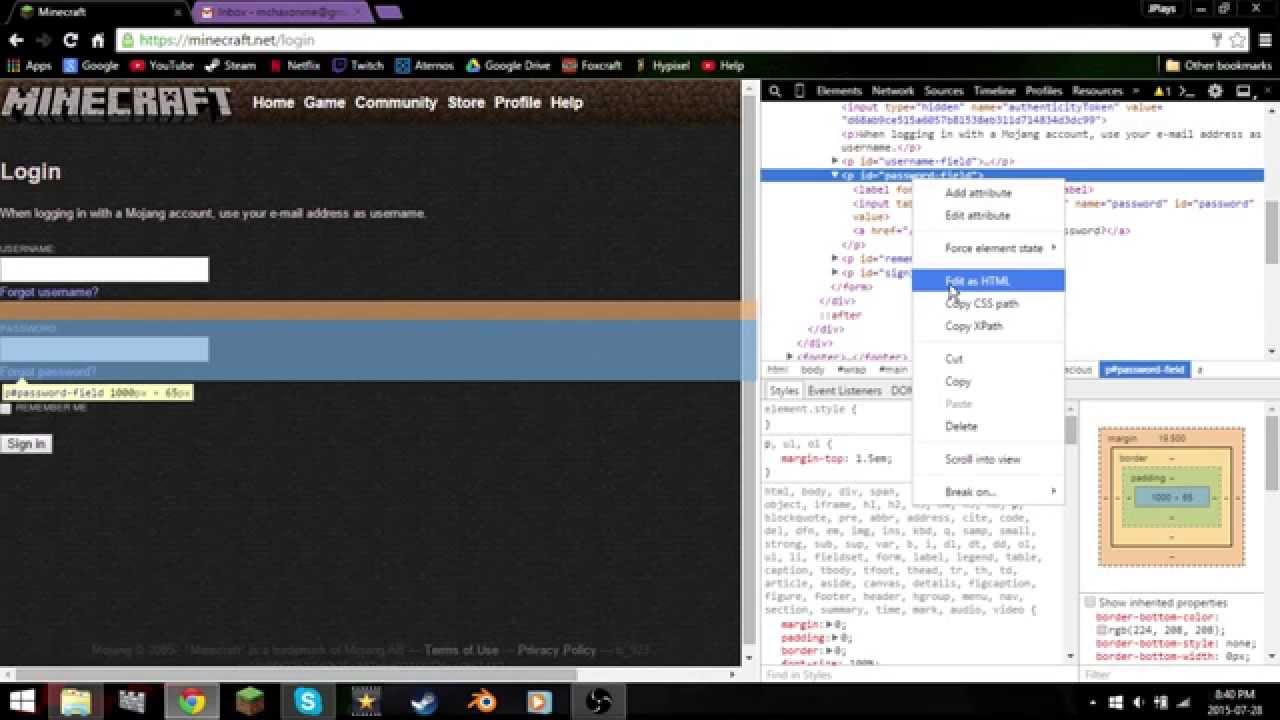Expand the footer element node
This screenshot has width=1280, height=720.
tap(790, 356)
